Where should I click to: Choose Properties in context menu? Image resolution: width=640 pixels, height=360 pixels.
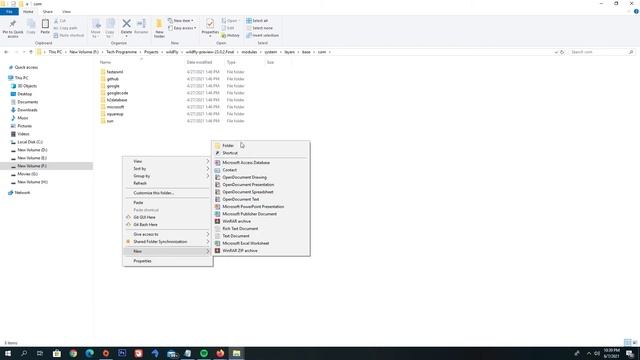point(167,261)
